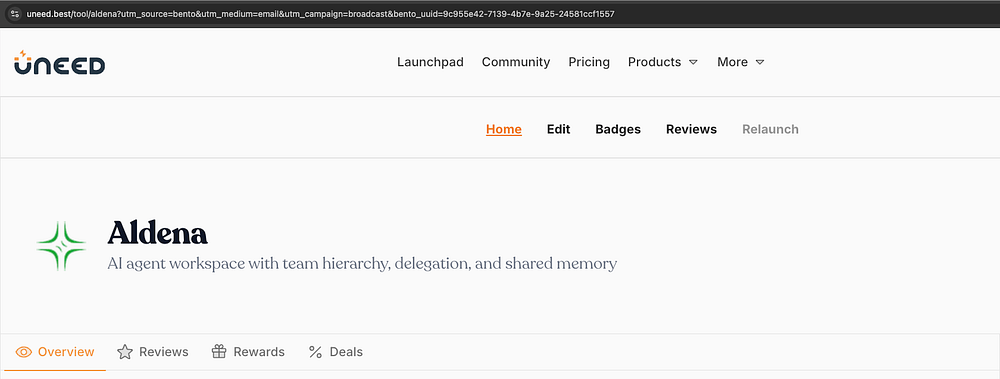1000x379 pixels.
Task: Click the eye icon on Overview tab
Action: (24, 352)
